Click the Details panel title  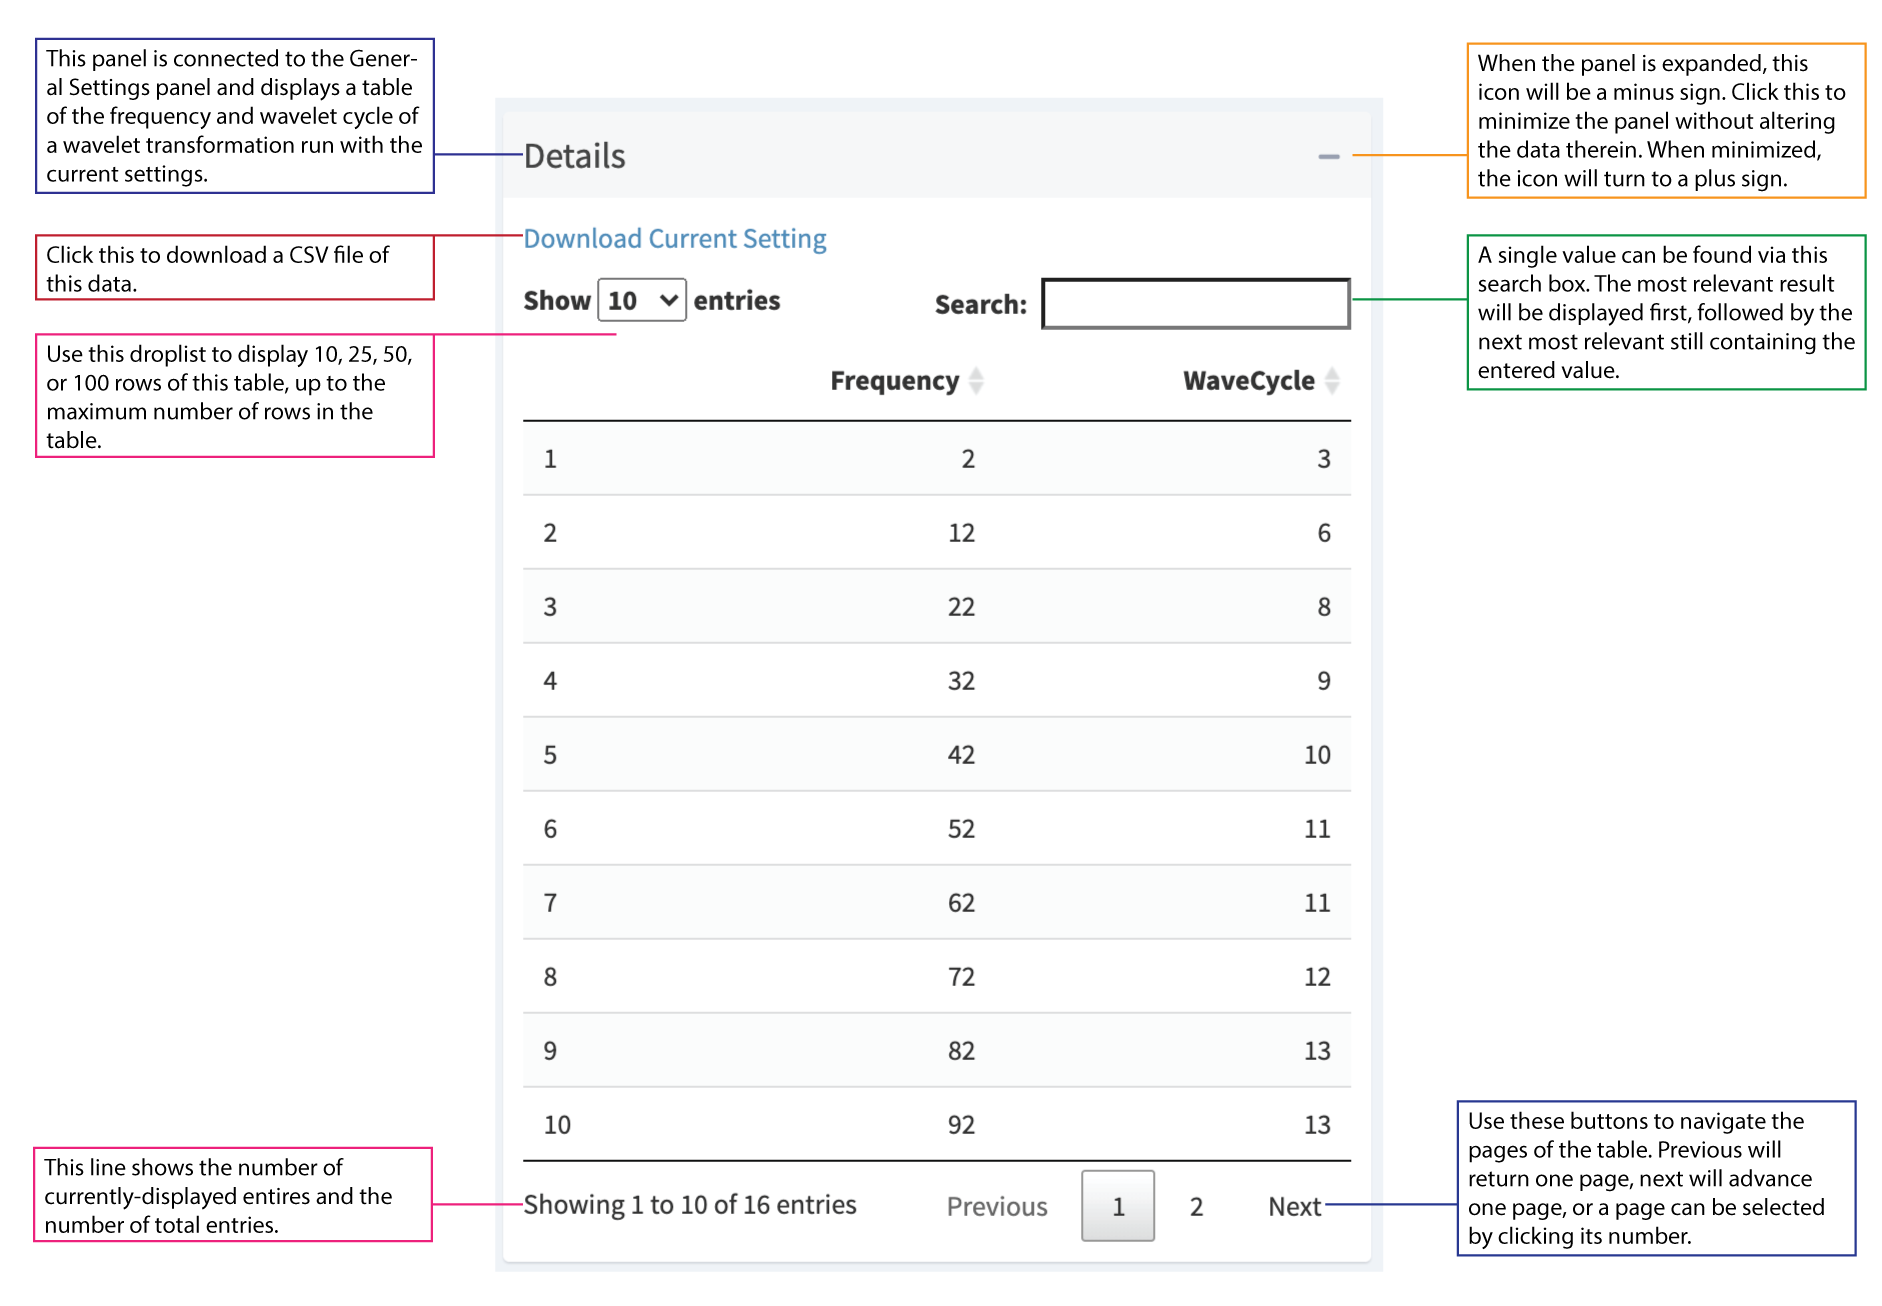[575, 157]
